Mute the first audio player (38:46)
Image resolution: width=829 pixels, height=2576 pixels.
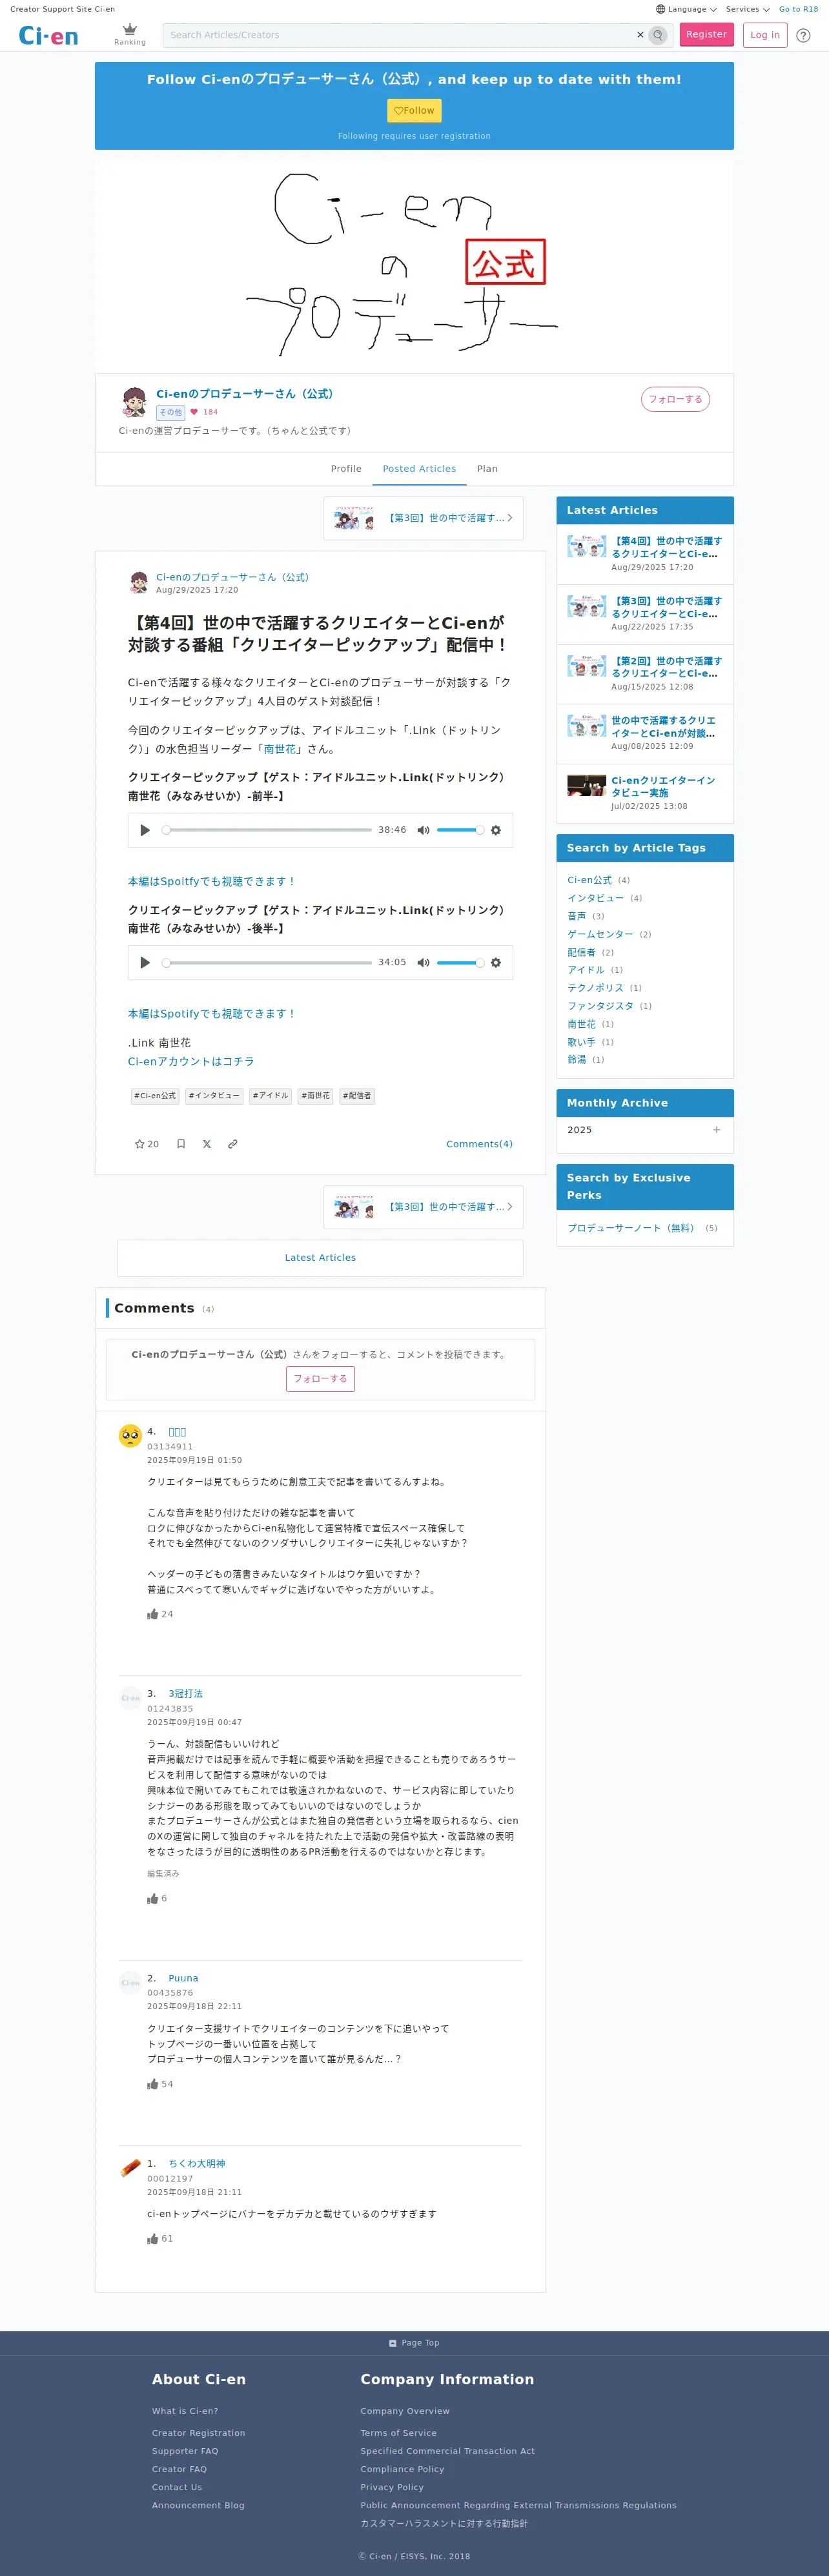(423, 830)
